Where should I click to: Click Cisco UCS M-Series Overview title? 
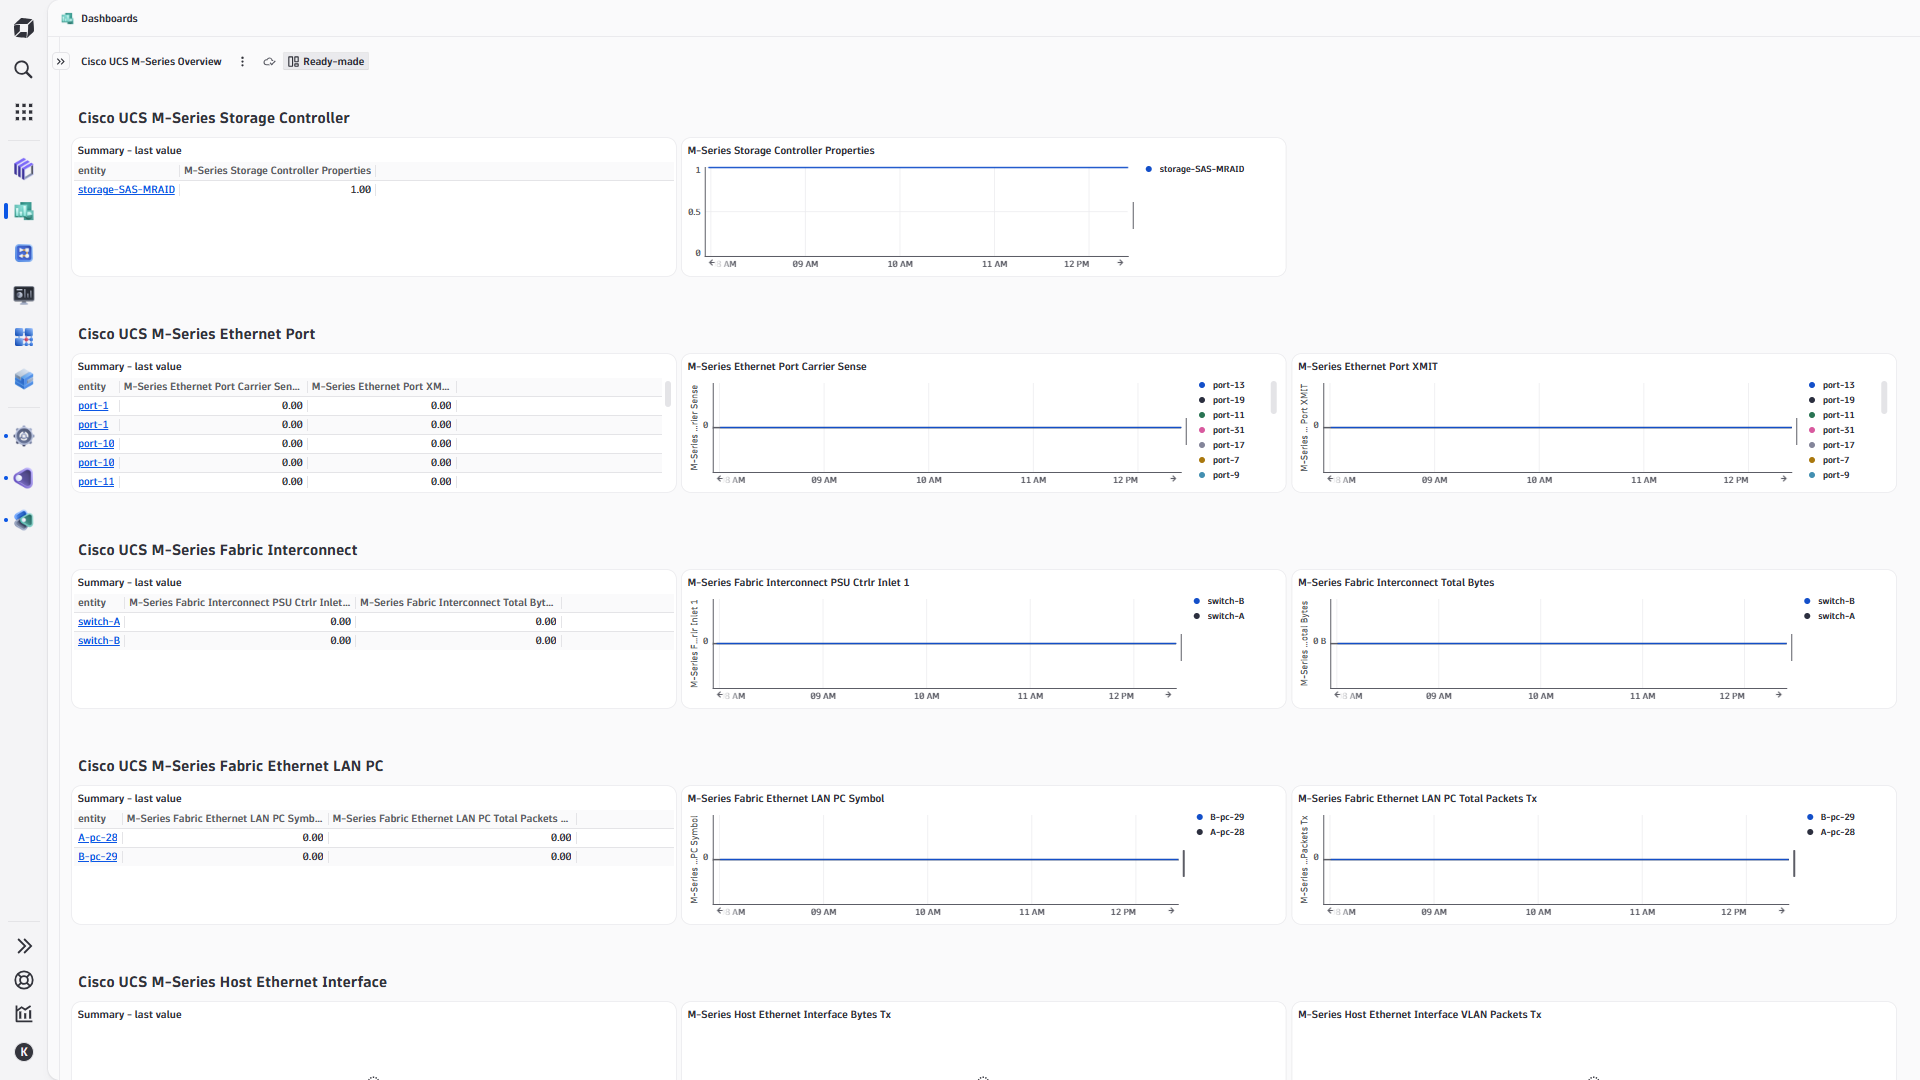pyautogui.click(x=151, y=62)
